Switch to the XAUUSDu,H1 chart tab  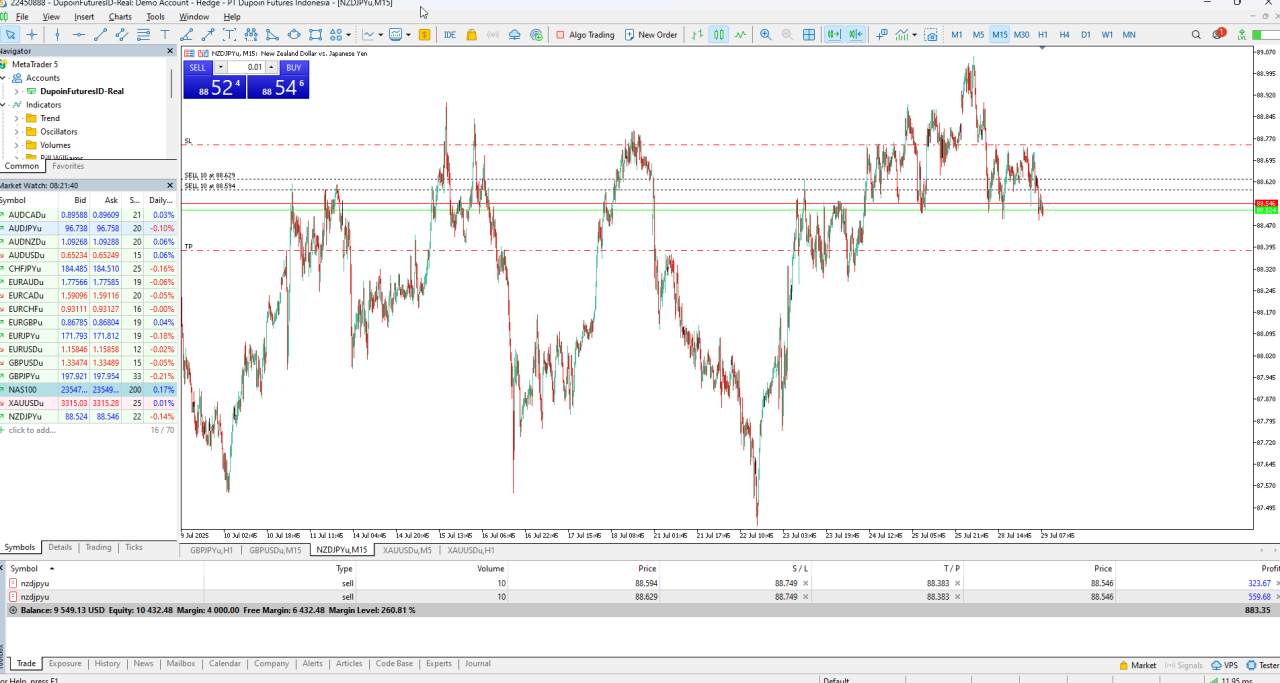point(471,550)
